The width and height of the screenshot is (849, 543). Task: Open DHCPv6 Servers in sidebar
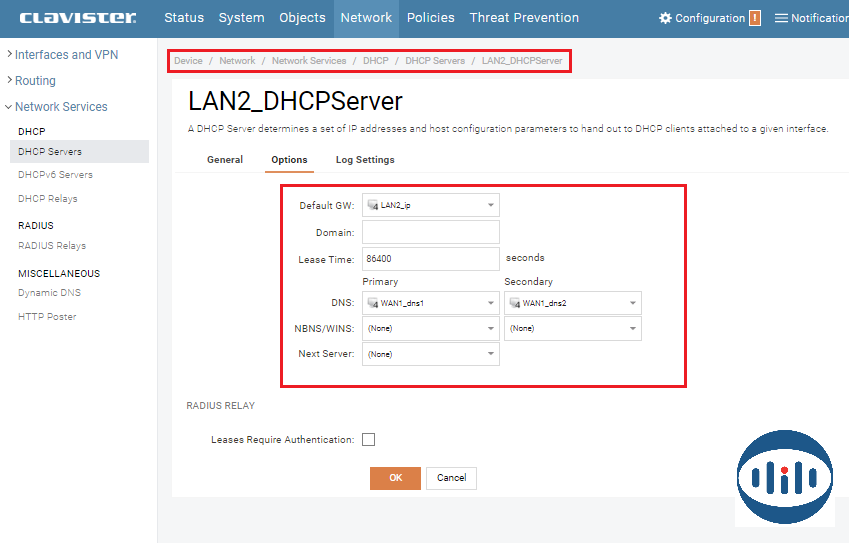point(55,175)
